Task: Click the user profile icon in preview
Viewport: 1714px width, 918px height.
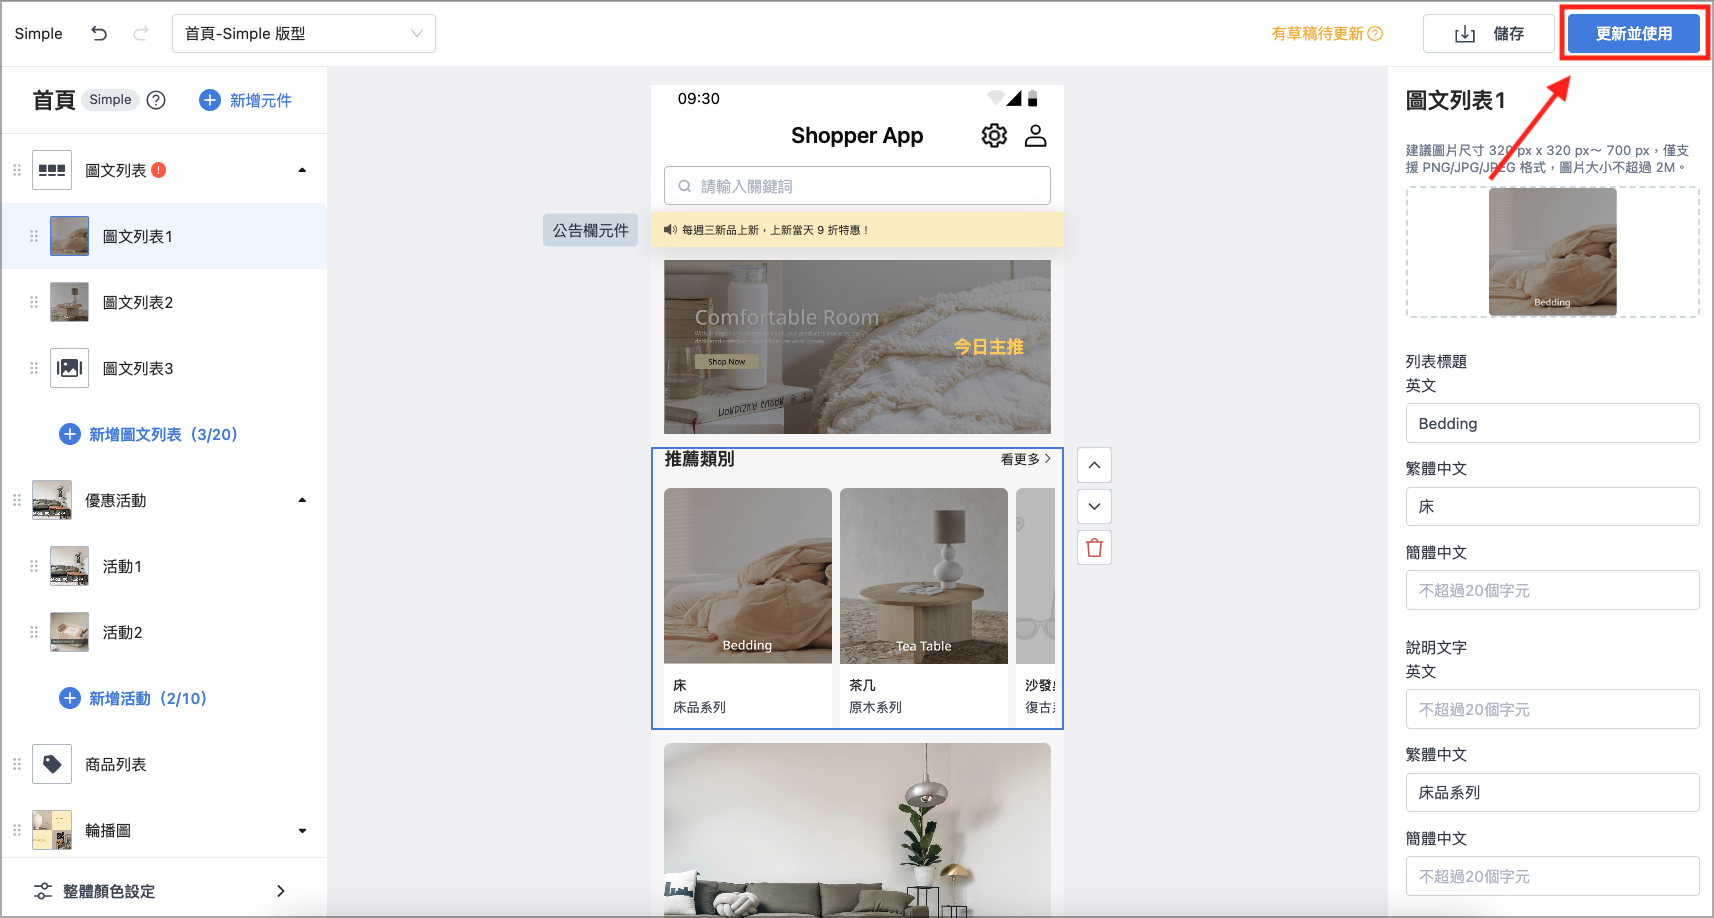Action: [1036, 135]
